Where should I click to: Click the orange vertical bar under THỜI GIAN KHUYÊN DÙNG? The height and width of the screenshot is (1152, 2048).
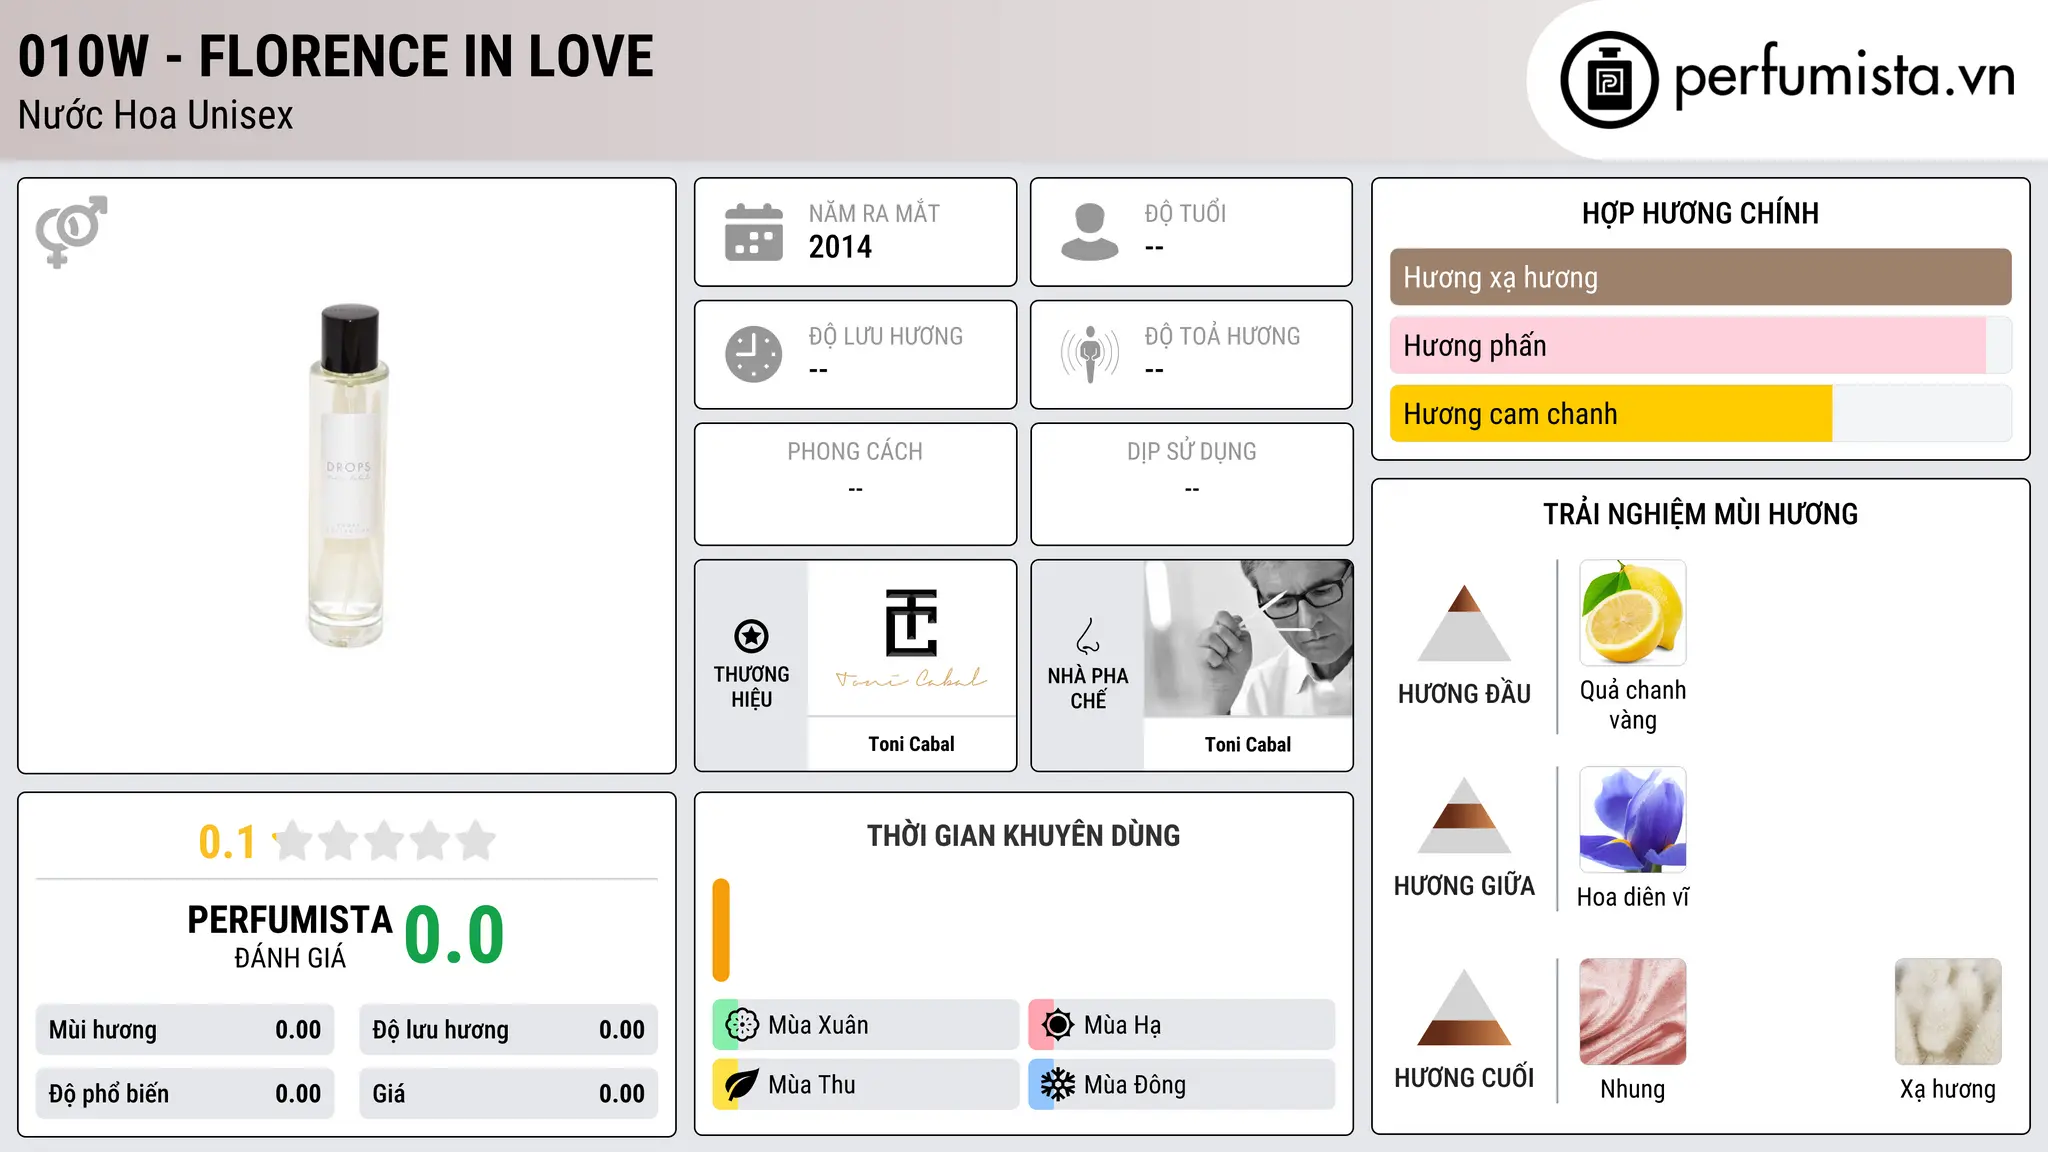pyautogui.click(x=721, y=930)
